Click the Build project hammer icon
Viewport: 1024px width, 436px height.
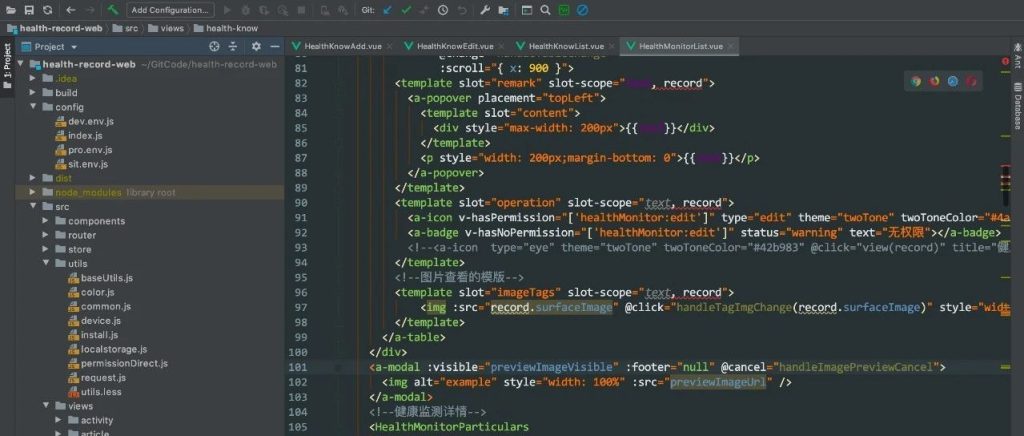(114, 10)
